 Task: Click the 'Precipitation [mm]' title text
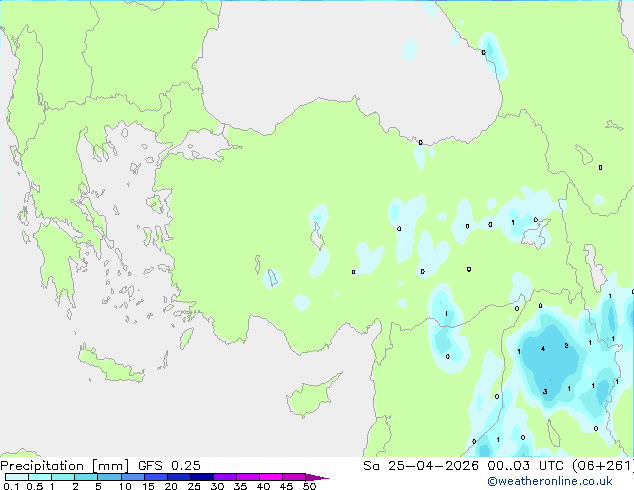[x=65, y=466]
